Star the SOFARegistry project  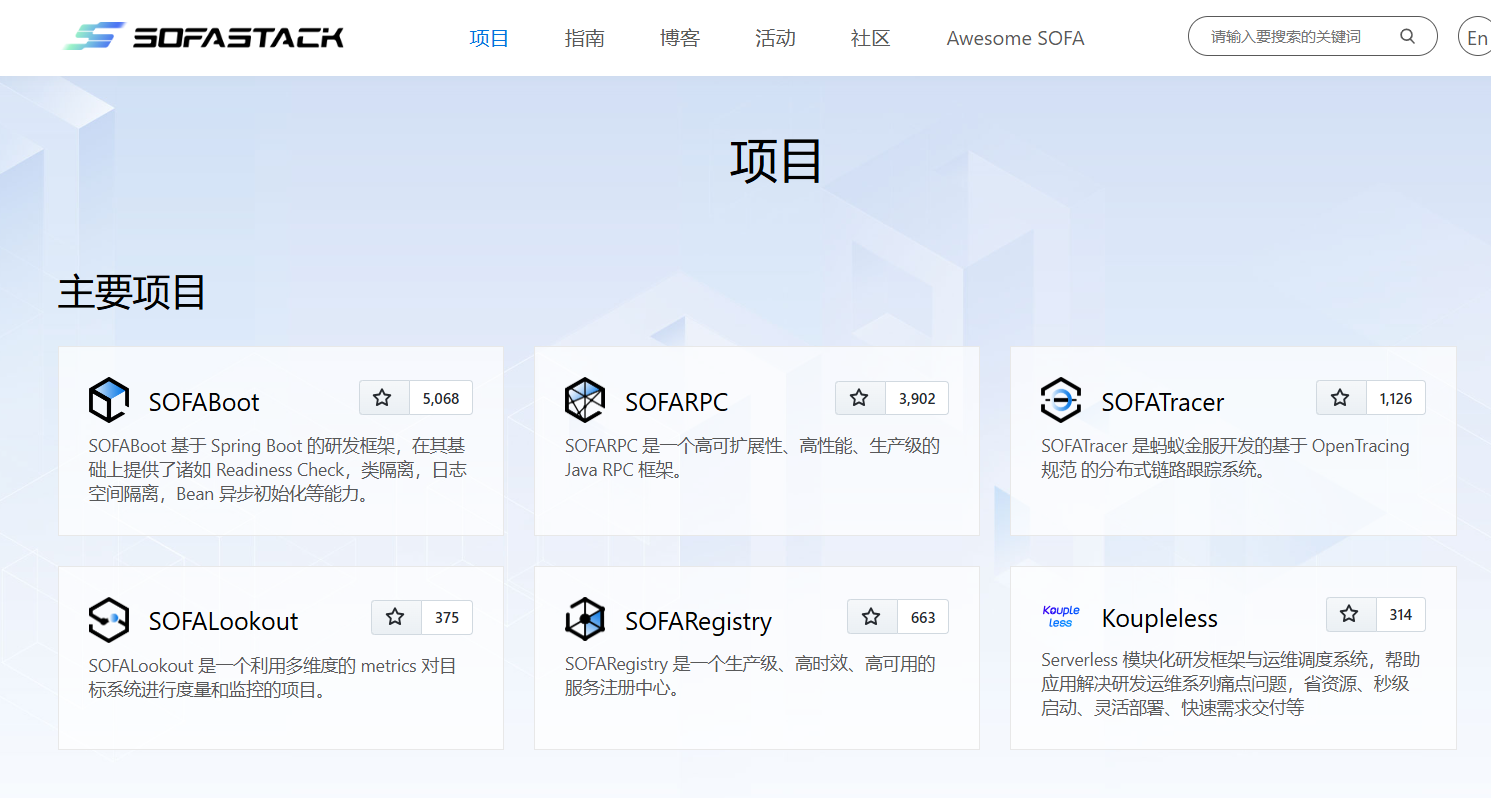pyautogui.click(x=873, y=617)
